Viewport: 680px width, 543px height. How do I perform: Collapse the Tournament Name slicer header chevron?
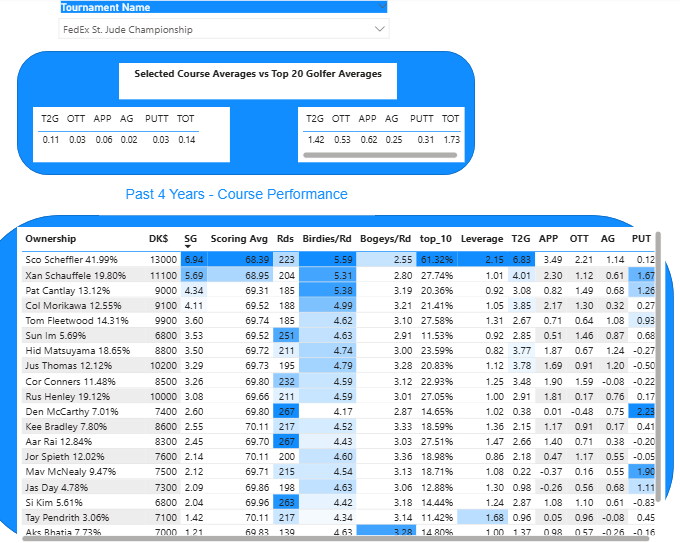382,6
